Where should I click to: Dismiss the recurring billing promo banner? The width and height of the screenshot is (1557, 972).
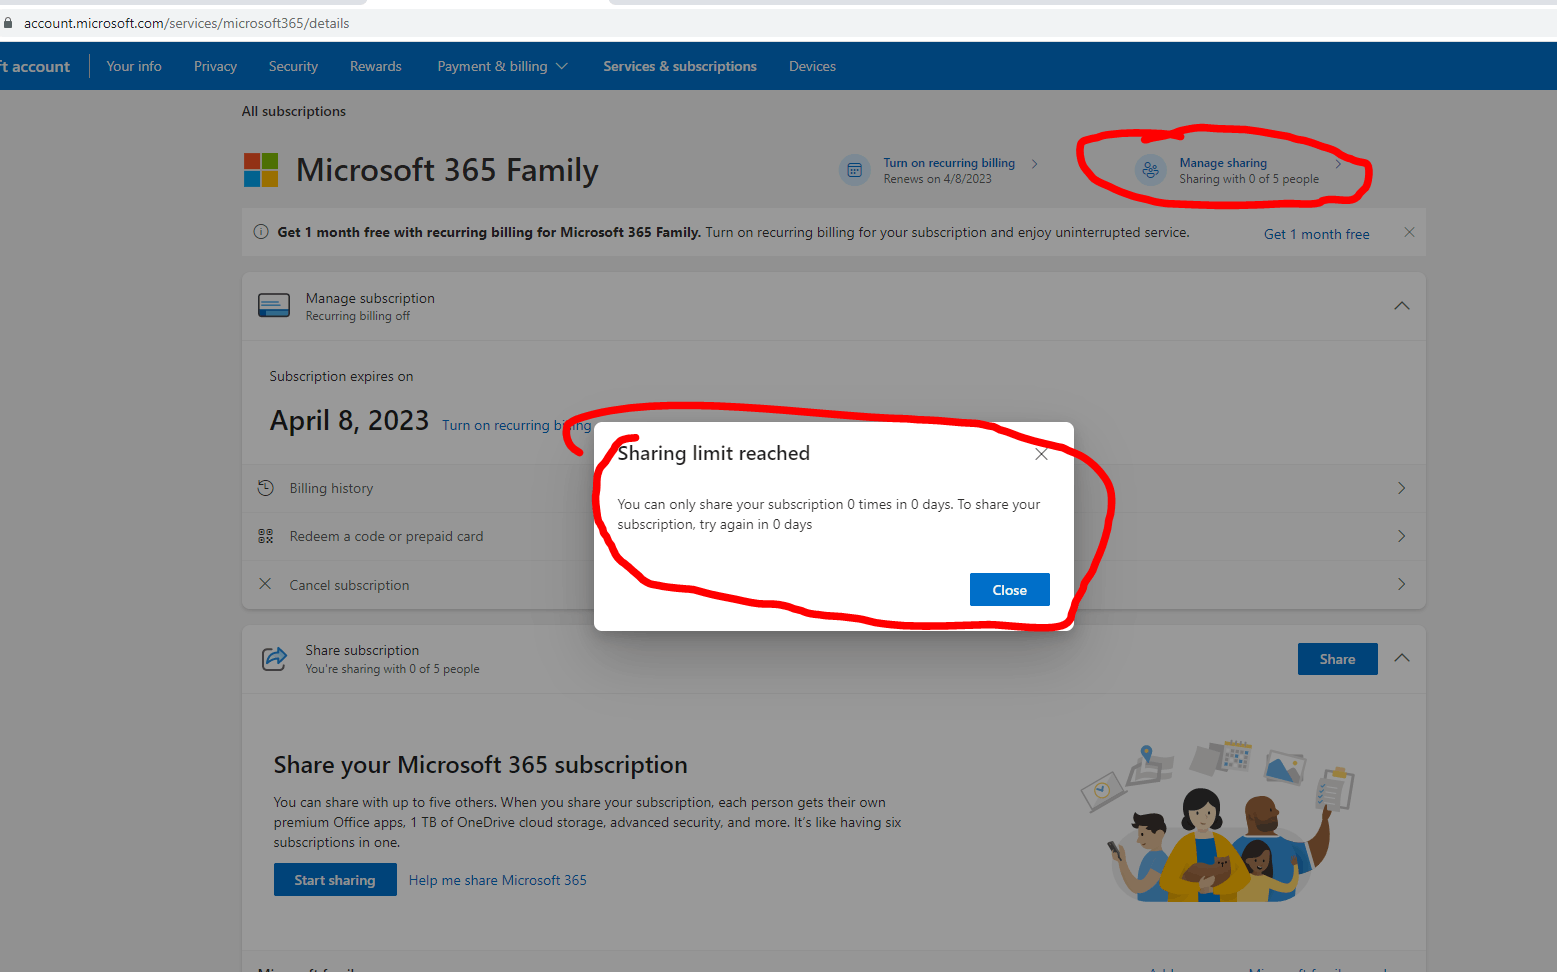pyautogui.click(x=1409, y=232)
